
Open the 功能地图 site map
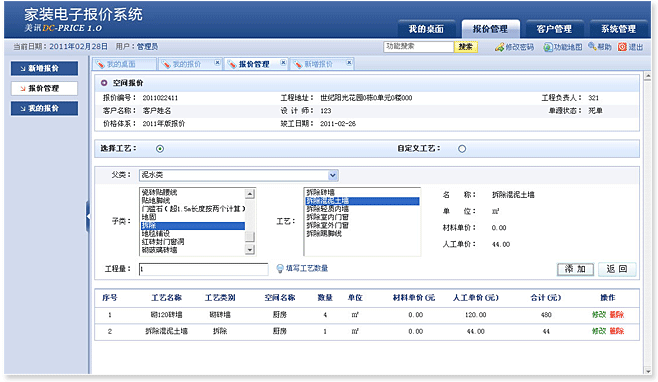pyautogui.click(x=563, y=47)
